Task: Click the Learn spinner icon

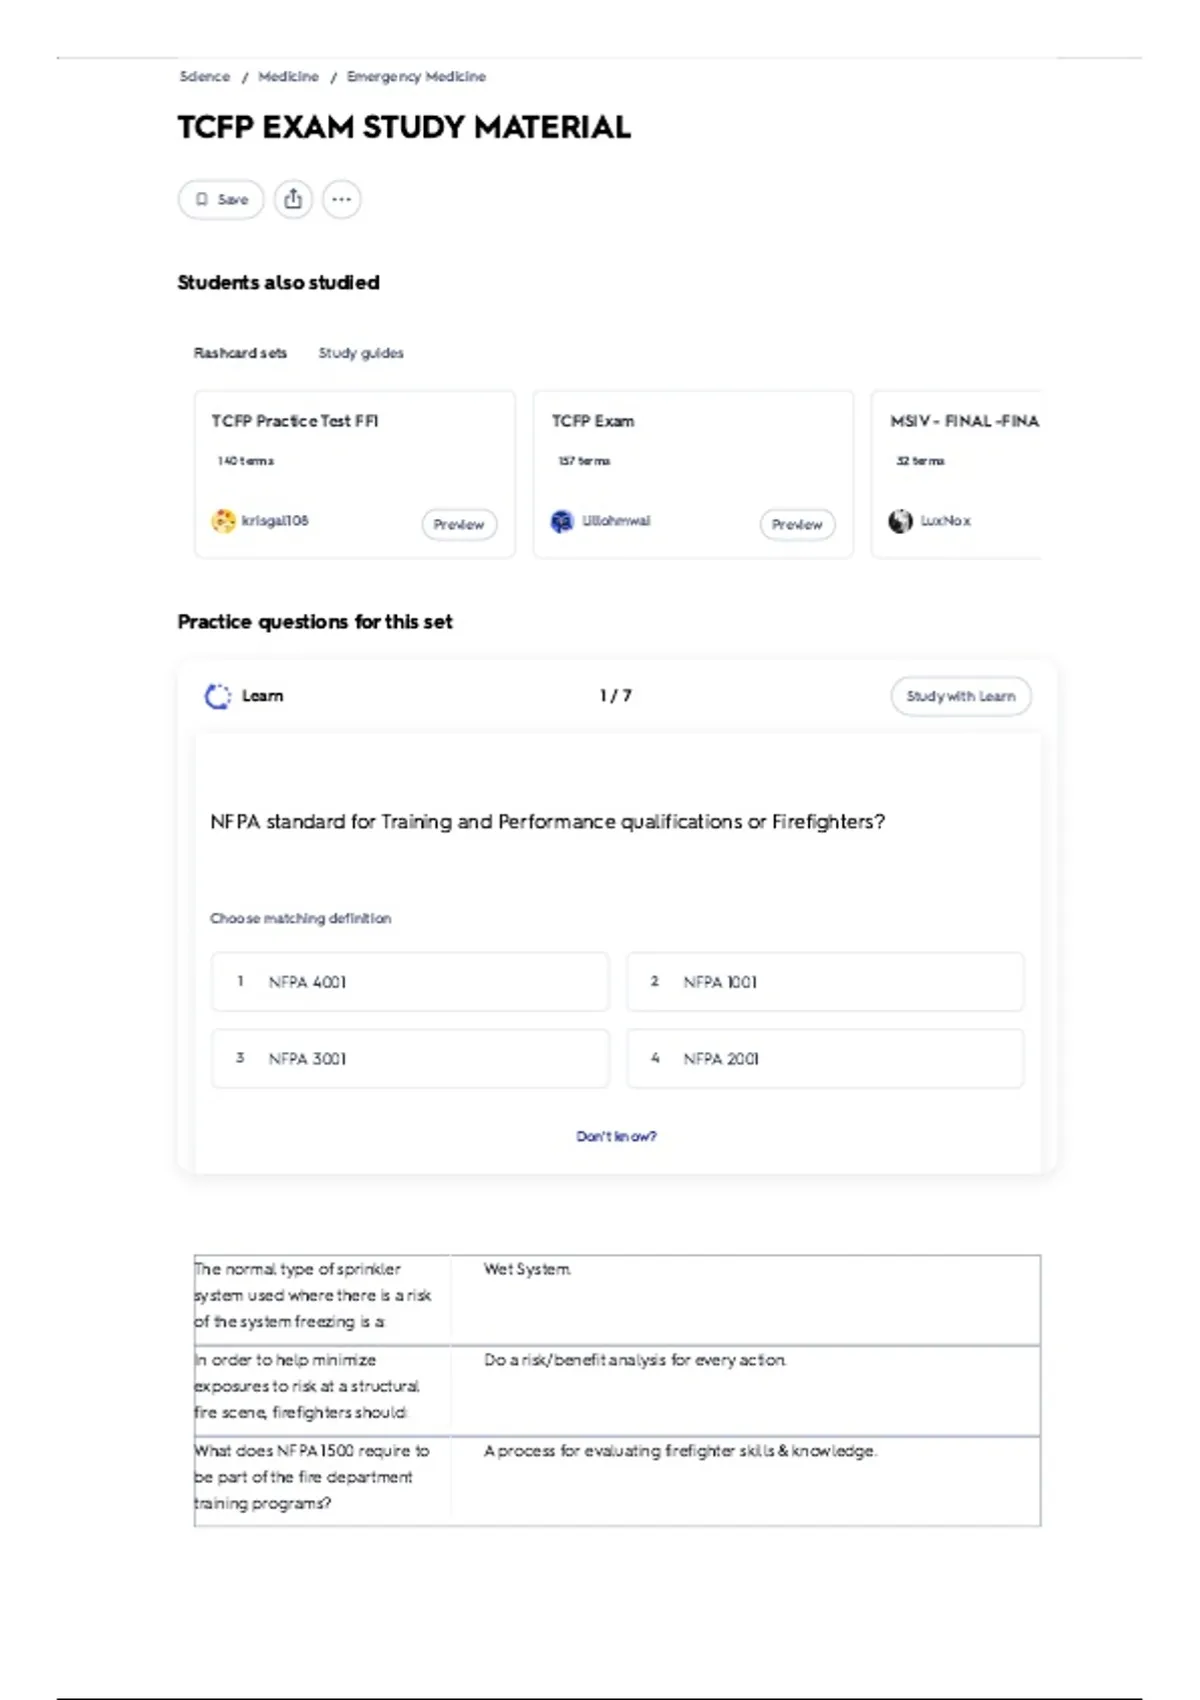Action: click(217, 696)
